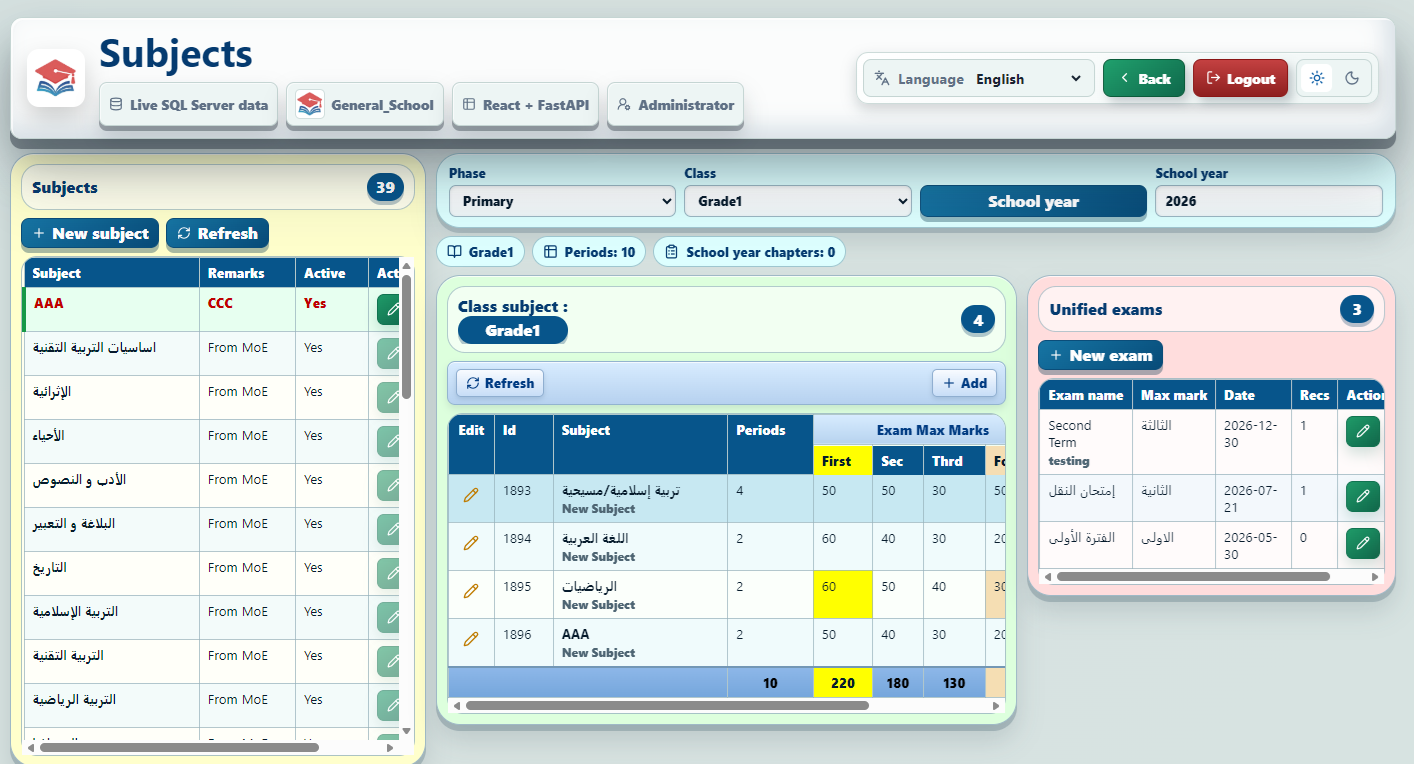Click the Grade1 class subject pill

(512, 330)
